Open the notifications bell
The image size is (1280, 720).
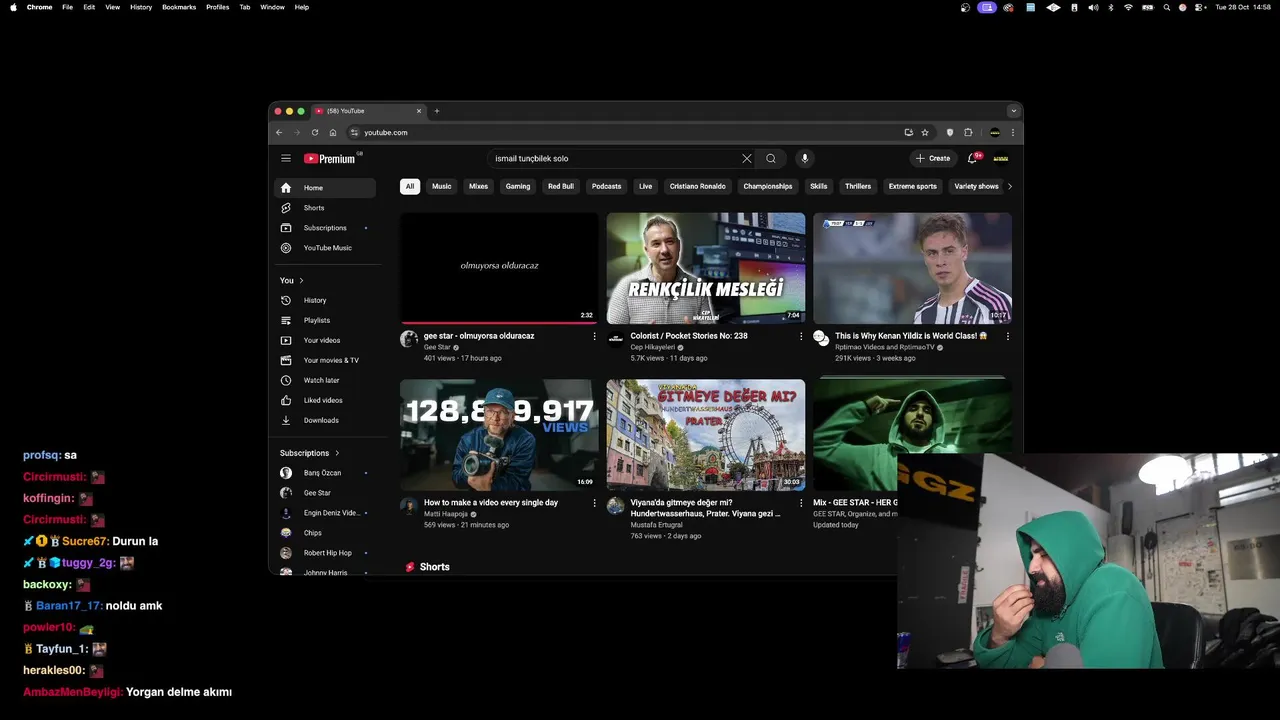point(972,158)
